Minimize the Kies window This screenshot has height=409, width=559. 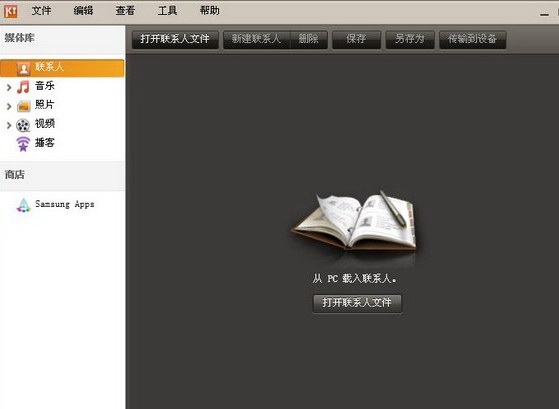coord(544,14)
